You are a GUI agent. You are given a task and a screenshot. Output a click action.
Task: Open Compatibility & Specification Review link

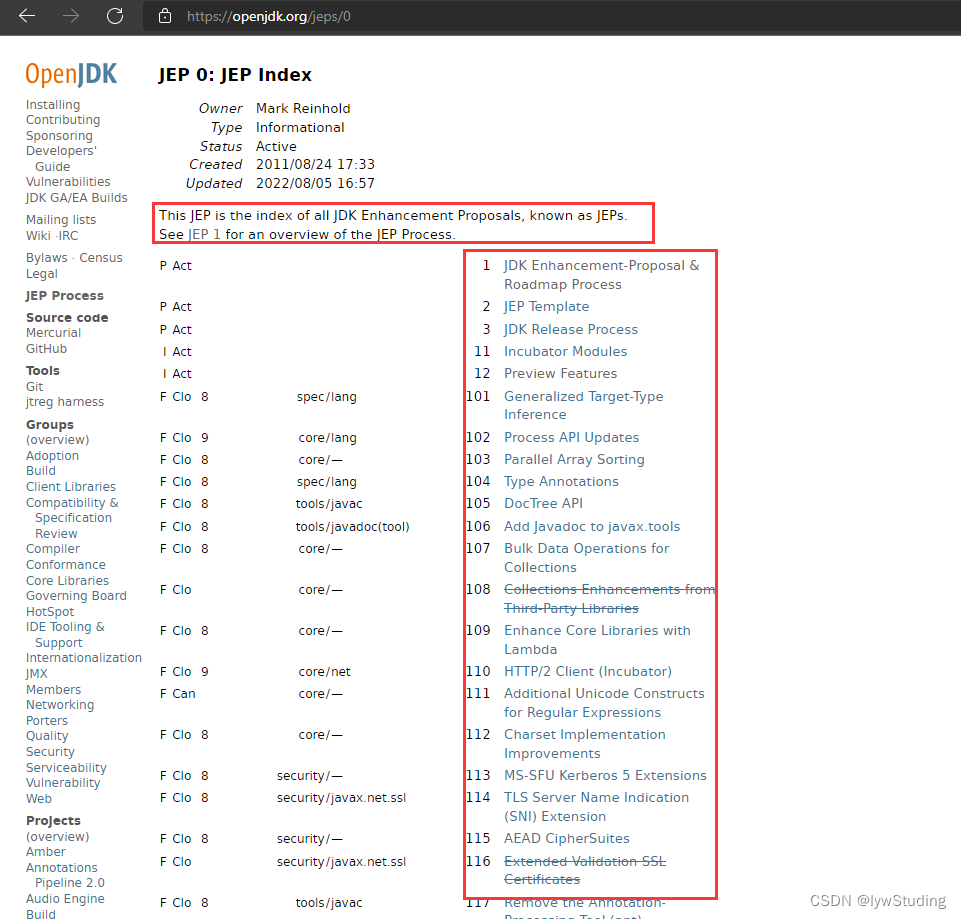(72, 518)
